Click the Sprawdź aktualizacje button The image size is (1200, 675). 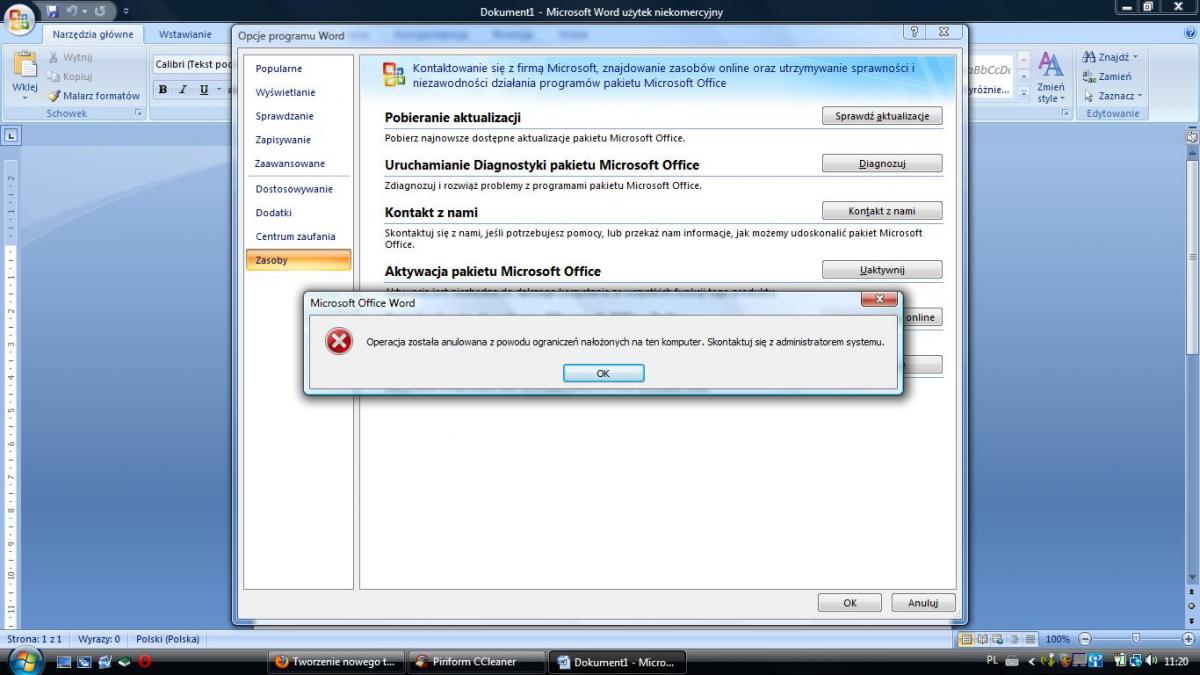coord(882,116)
